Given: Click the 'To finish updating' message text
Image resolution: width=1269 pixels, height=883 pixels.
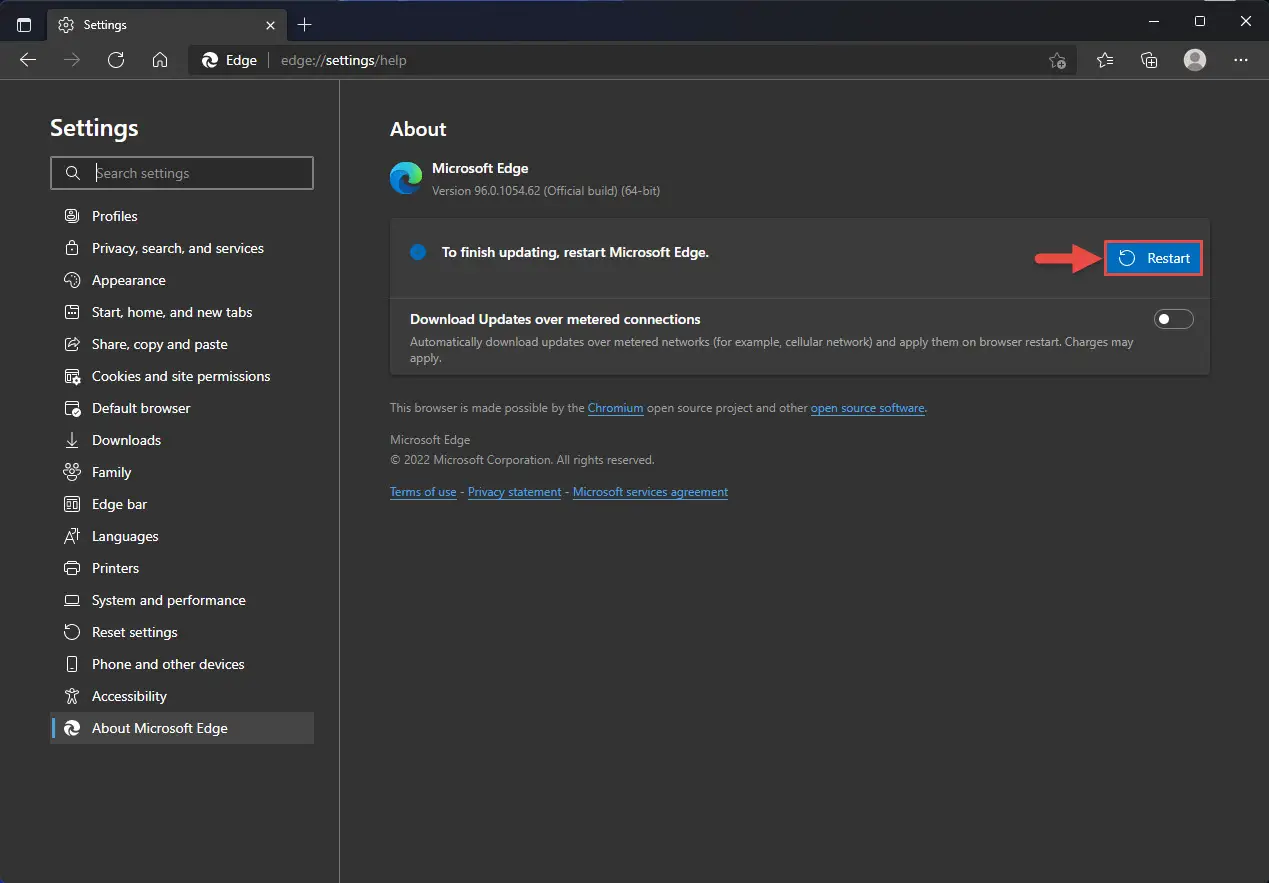Looking at the screenshot, I should (x=575, y=253).
